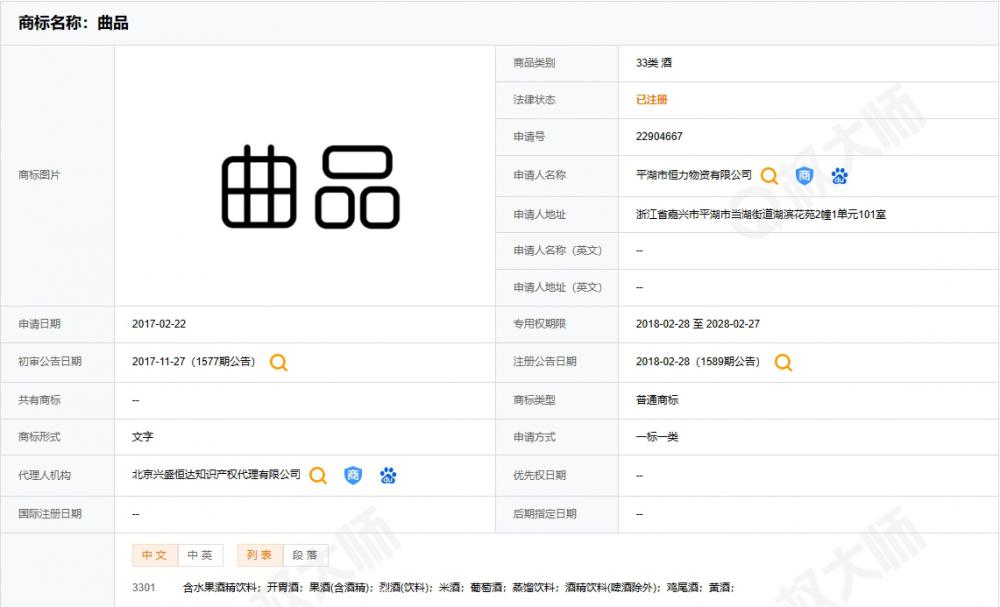Screen dimensions: 1000x607
Task: Click the 注册公告日期 field label
Action: pos(545,362)
